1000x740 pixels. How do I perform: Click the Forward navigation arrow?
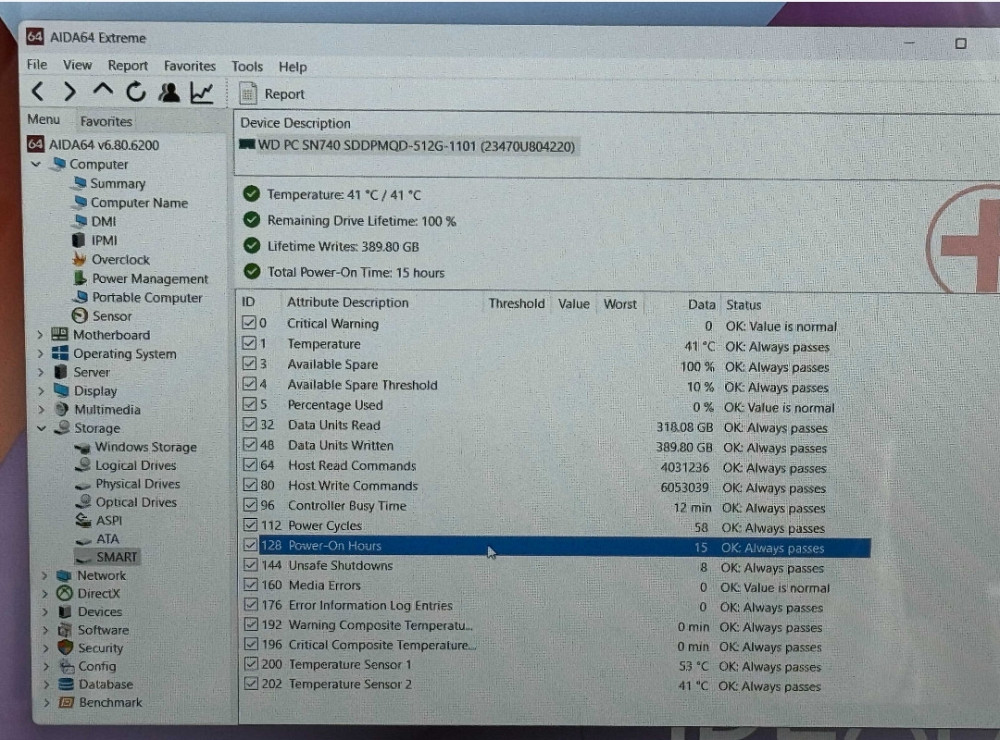click(69, 92)
